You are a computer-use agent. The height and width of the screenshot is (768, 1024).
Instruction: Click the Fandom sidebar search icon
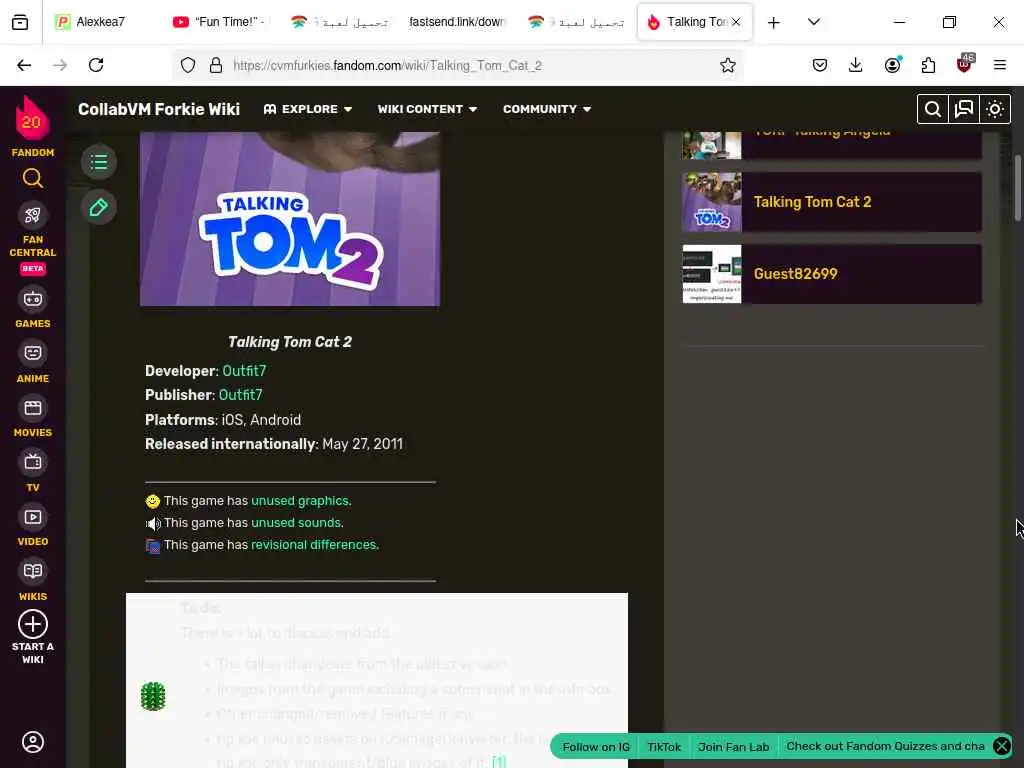[x=33, y=178]
